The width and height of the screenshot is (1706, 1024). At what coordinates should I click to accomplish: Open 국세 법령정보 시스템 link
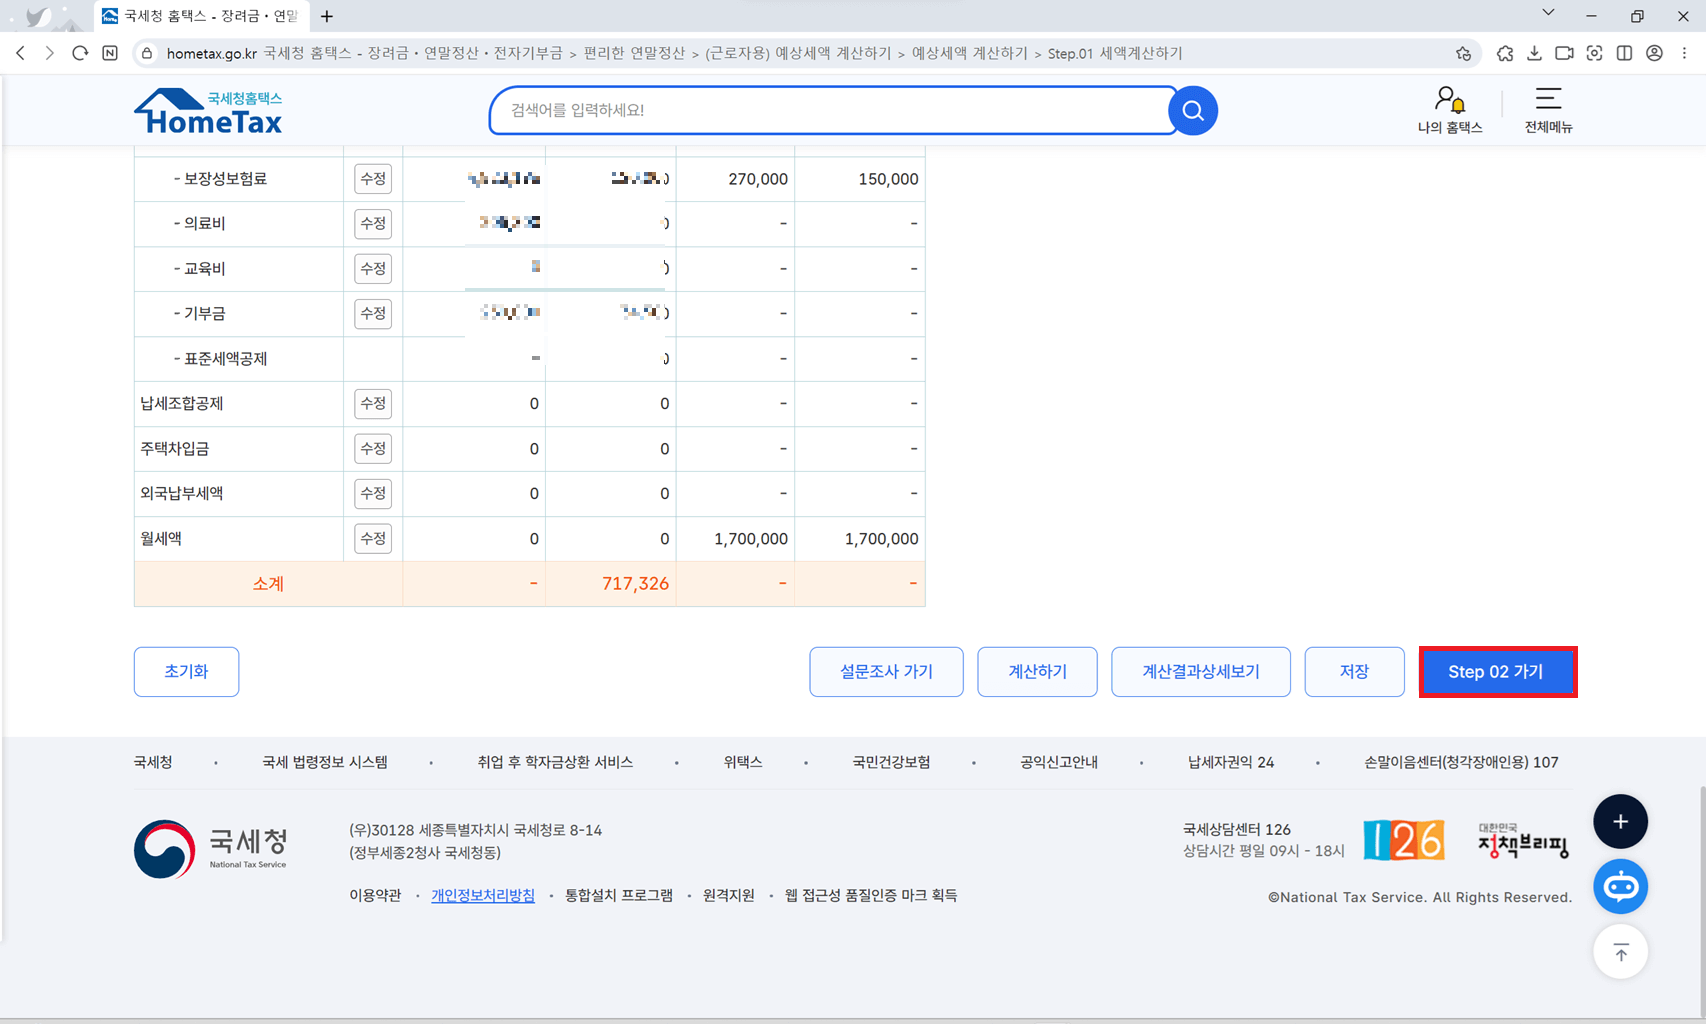[325, 762]
